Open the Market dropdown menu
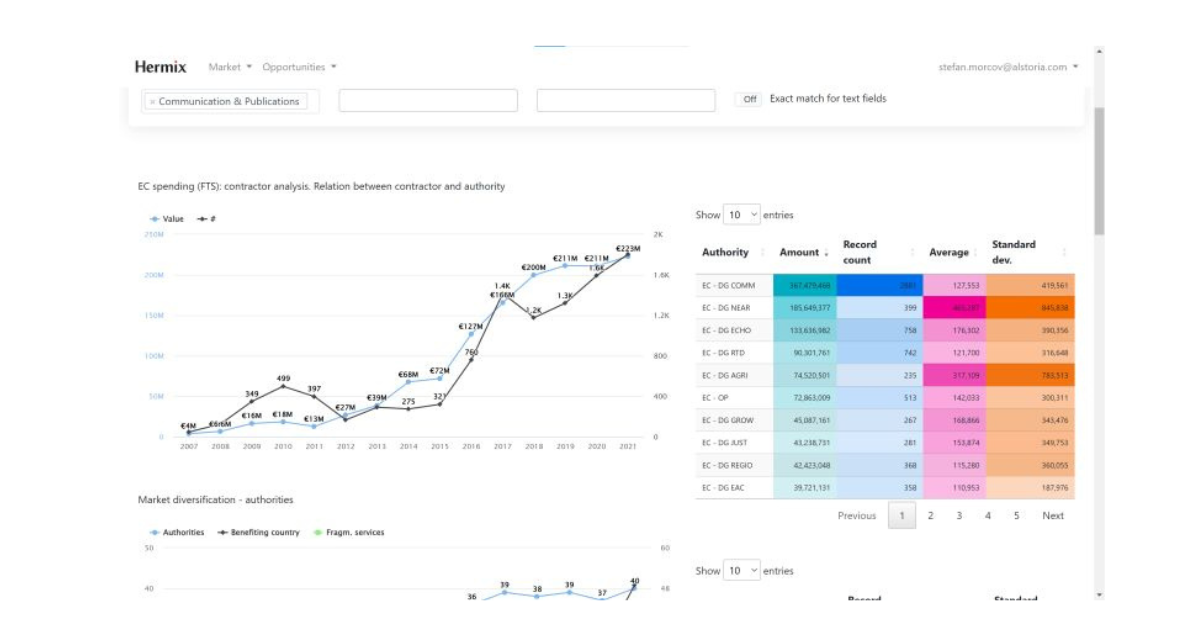The image size is (1200, 628). [x=230, y=67]
